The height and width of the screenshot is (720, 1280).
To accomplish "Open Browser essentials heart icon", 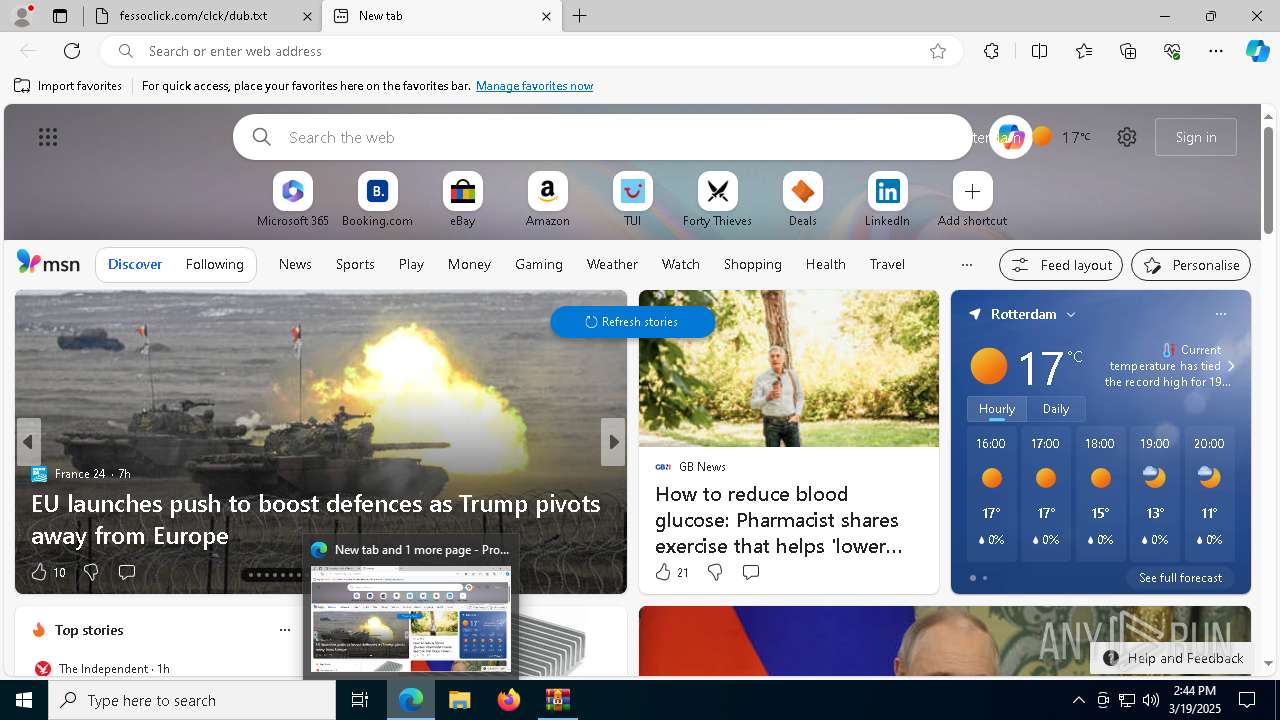I will [x=1172, y=51].
